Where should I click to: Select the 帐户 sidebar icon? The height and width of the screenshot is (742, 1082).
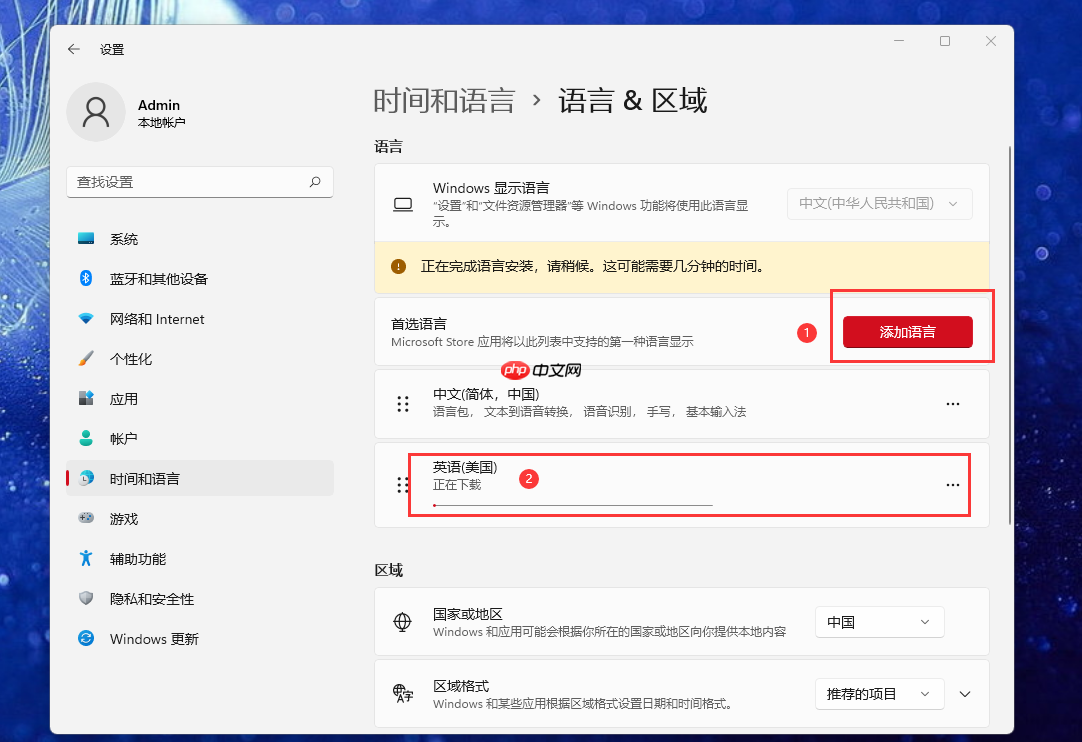tap(85, 438)
